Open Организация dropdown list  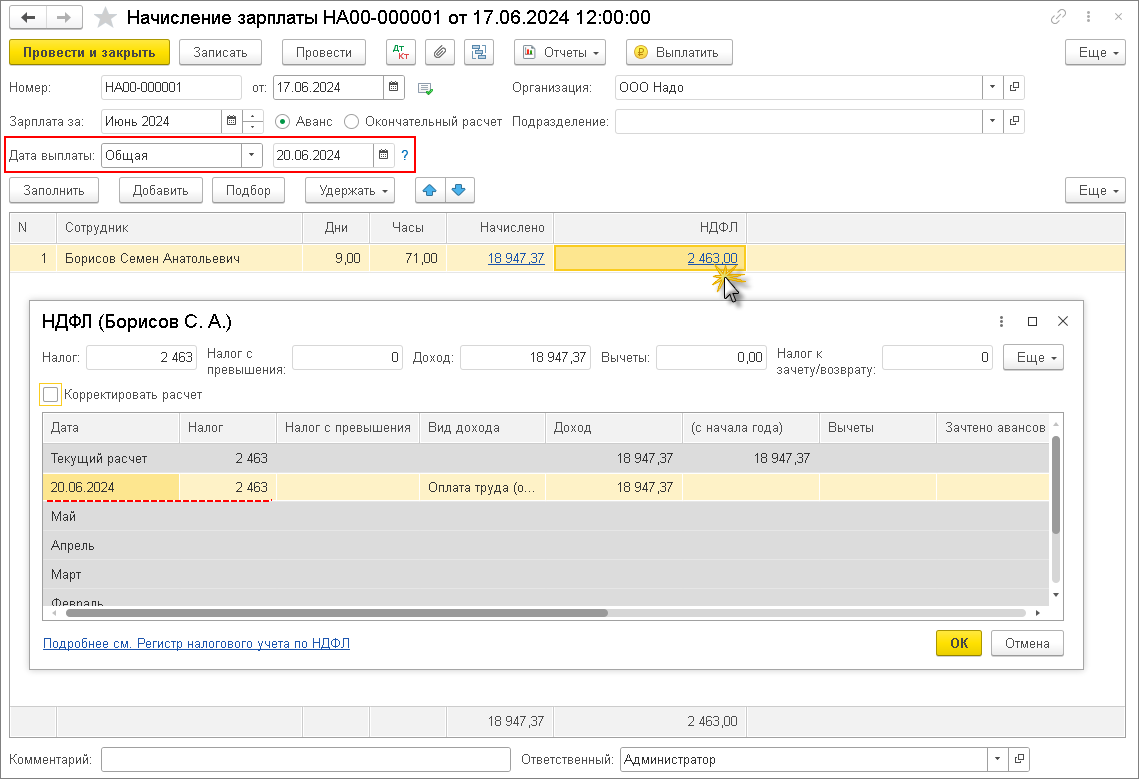click(991, 87)
